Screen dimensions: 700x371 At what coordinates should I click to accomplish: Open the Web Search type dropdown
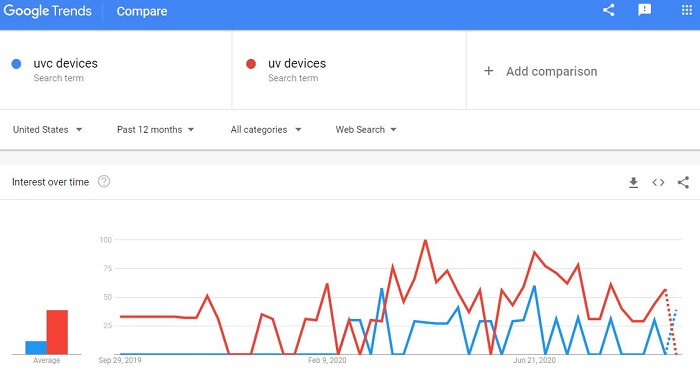pyautogui.click(x=366, y=129)
